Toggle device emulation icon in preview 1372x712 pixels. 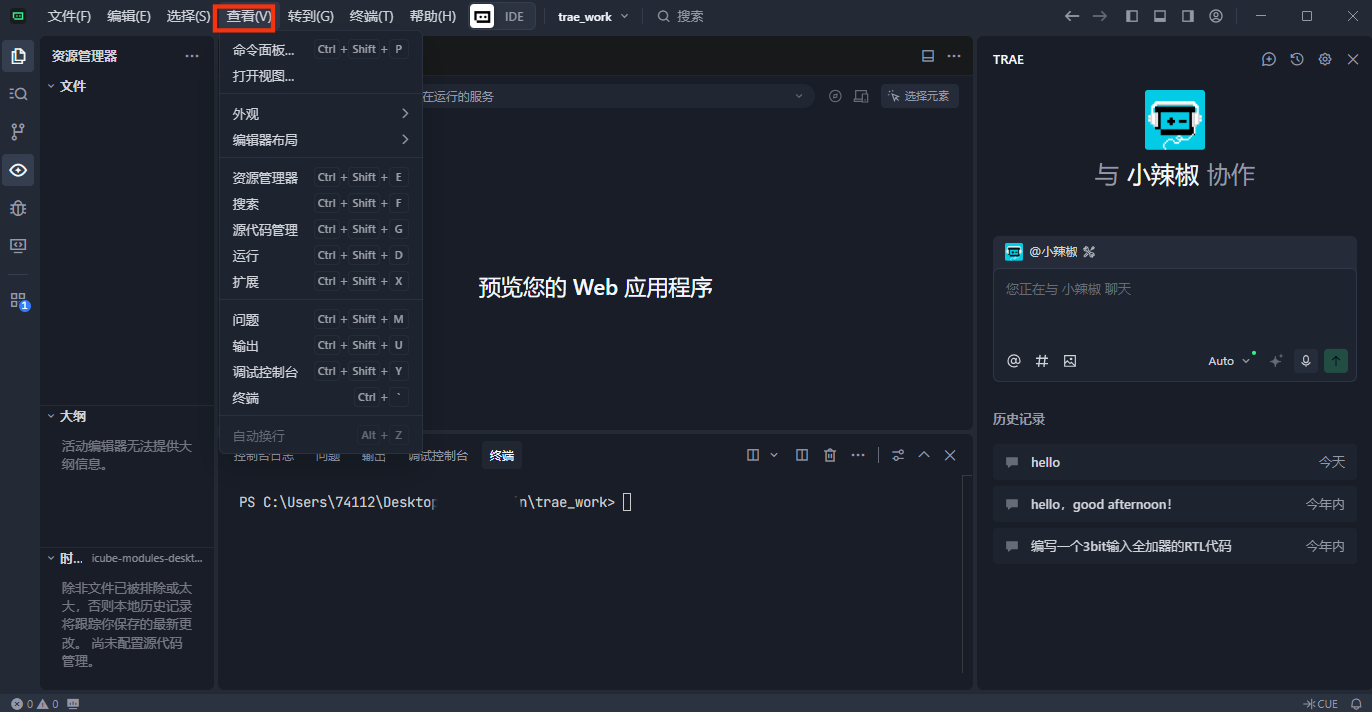[x=861, y=96]
